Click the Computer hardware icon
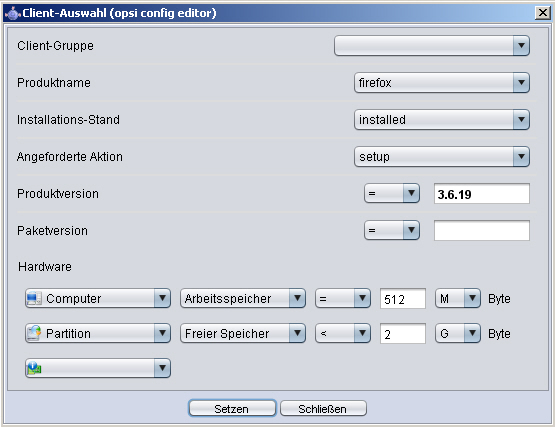Viewport: 555px width, 427px height. pyautogui.click(x=34, y=298)
